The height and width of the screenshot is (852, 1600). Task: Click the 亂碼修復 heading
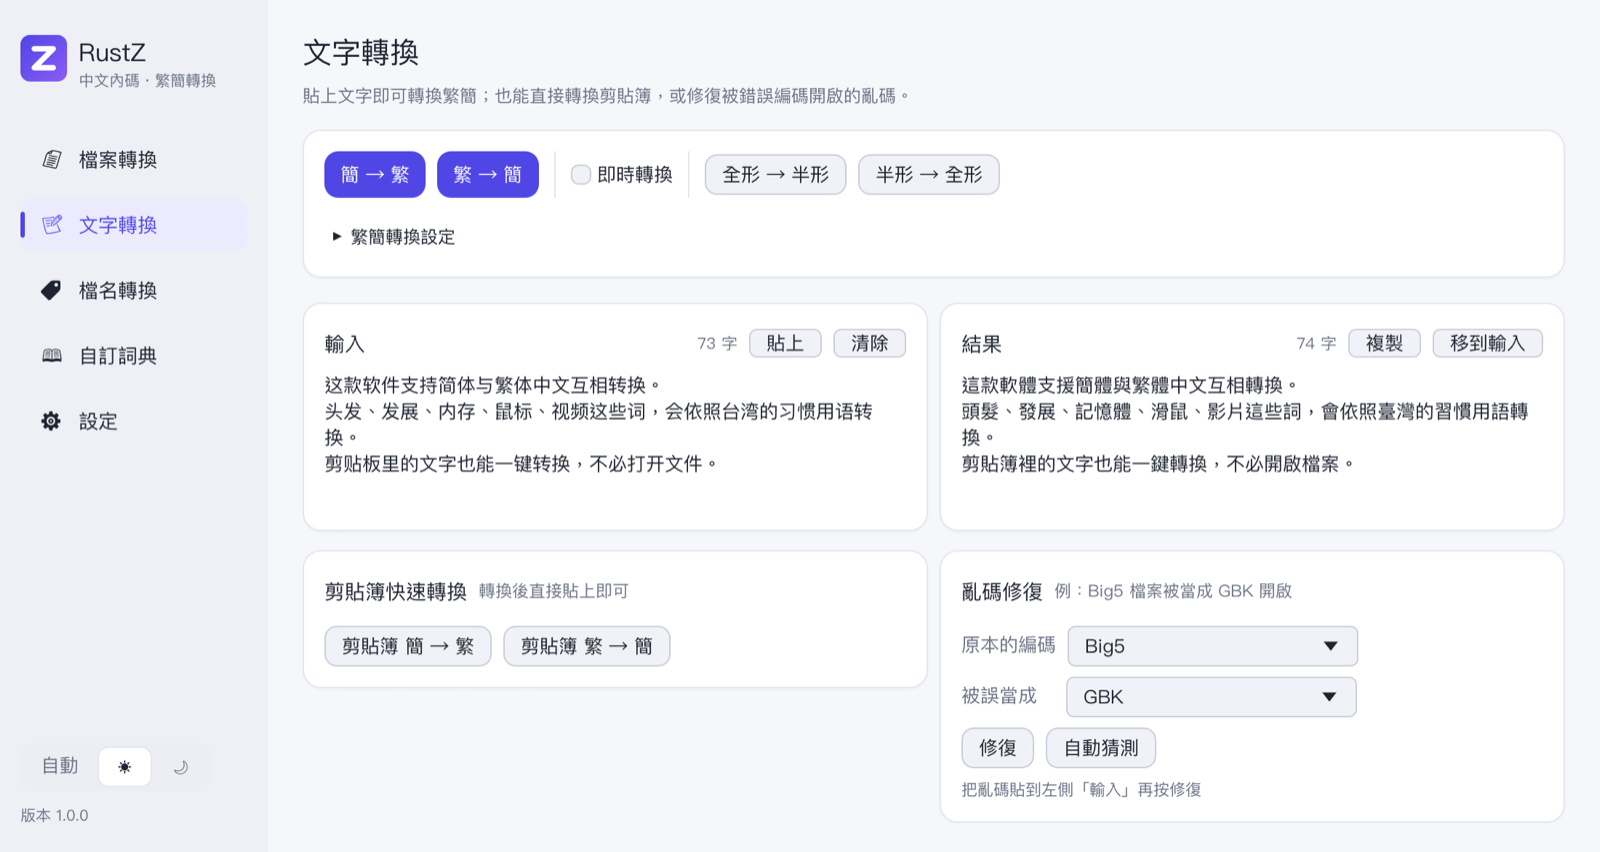coord(1002,592)
